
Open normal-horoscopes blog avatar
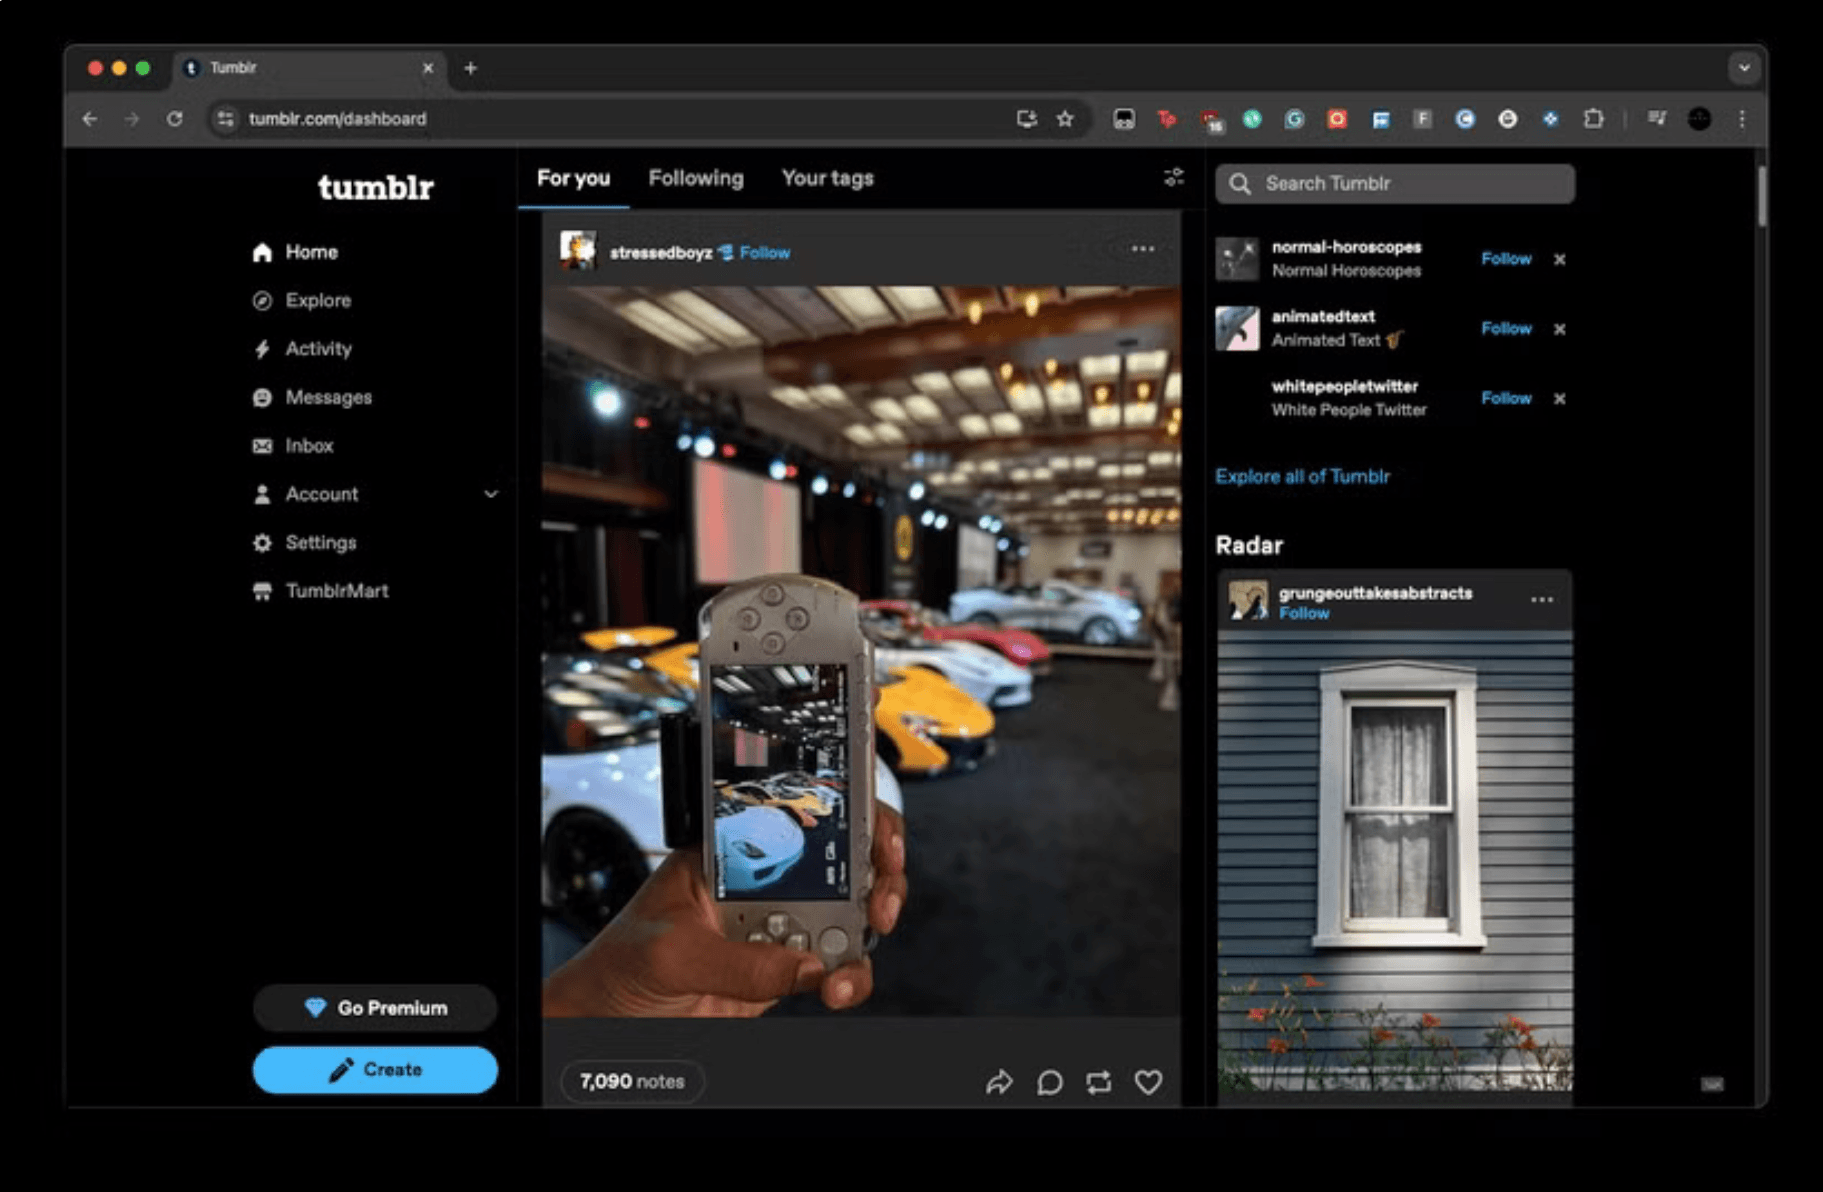1237,259
